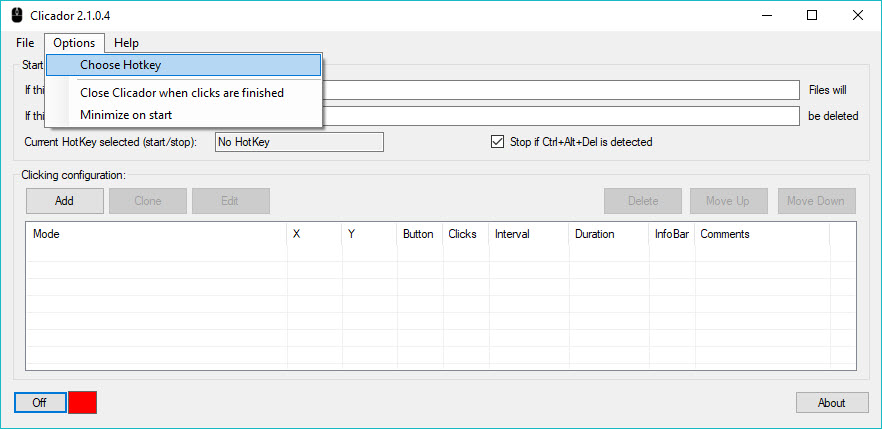Click the Interval column header
882x429 pixels.
click(x=529, y=234)
